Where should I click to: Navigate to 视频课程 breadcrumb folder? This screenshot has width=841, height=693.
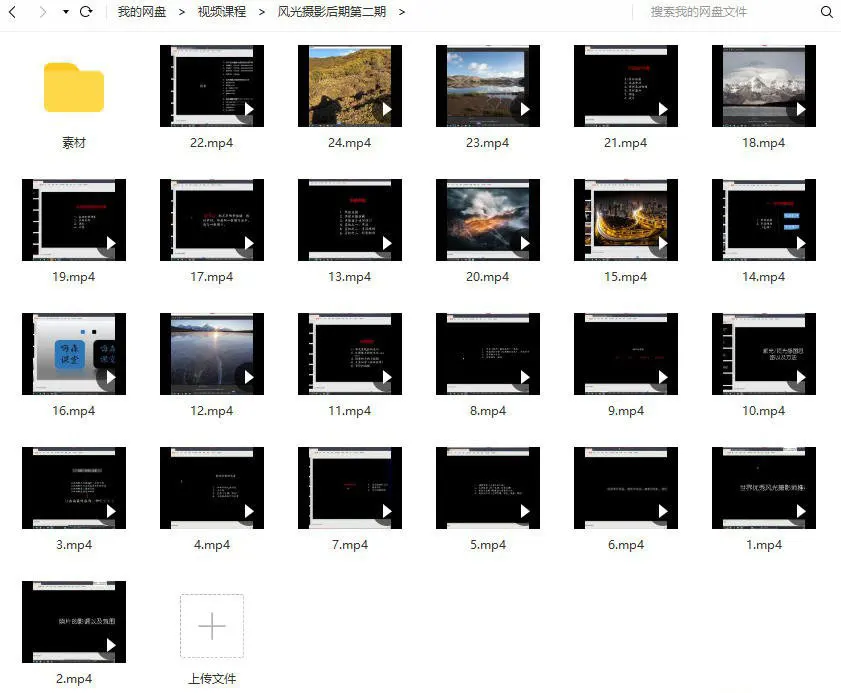221,12
